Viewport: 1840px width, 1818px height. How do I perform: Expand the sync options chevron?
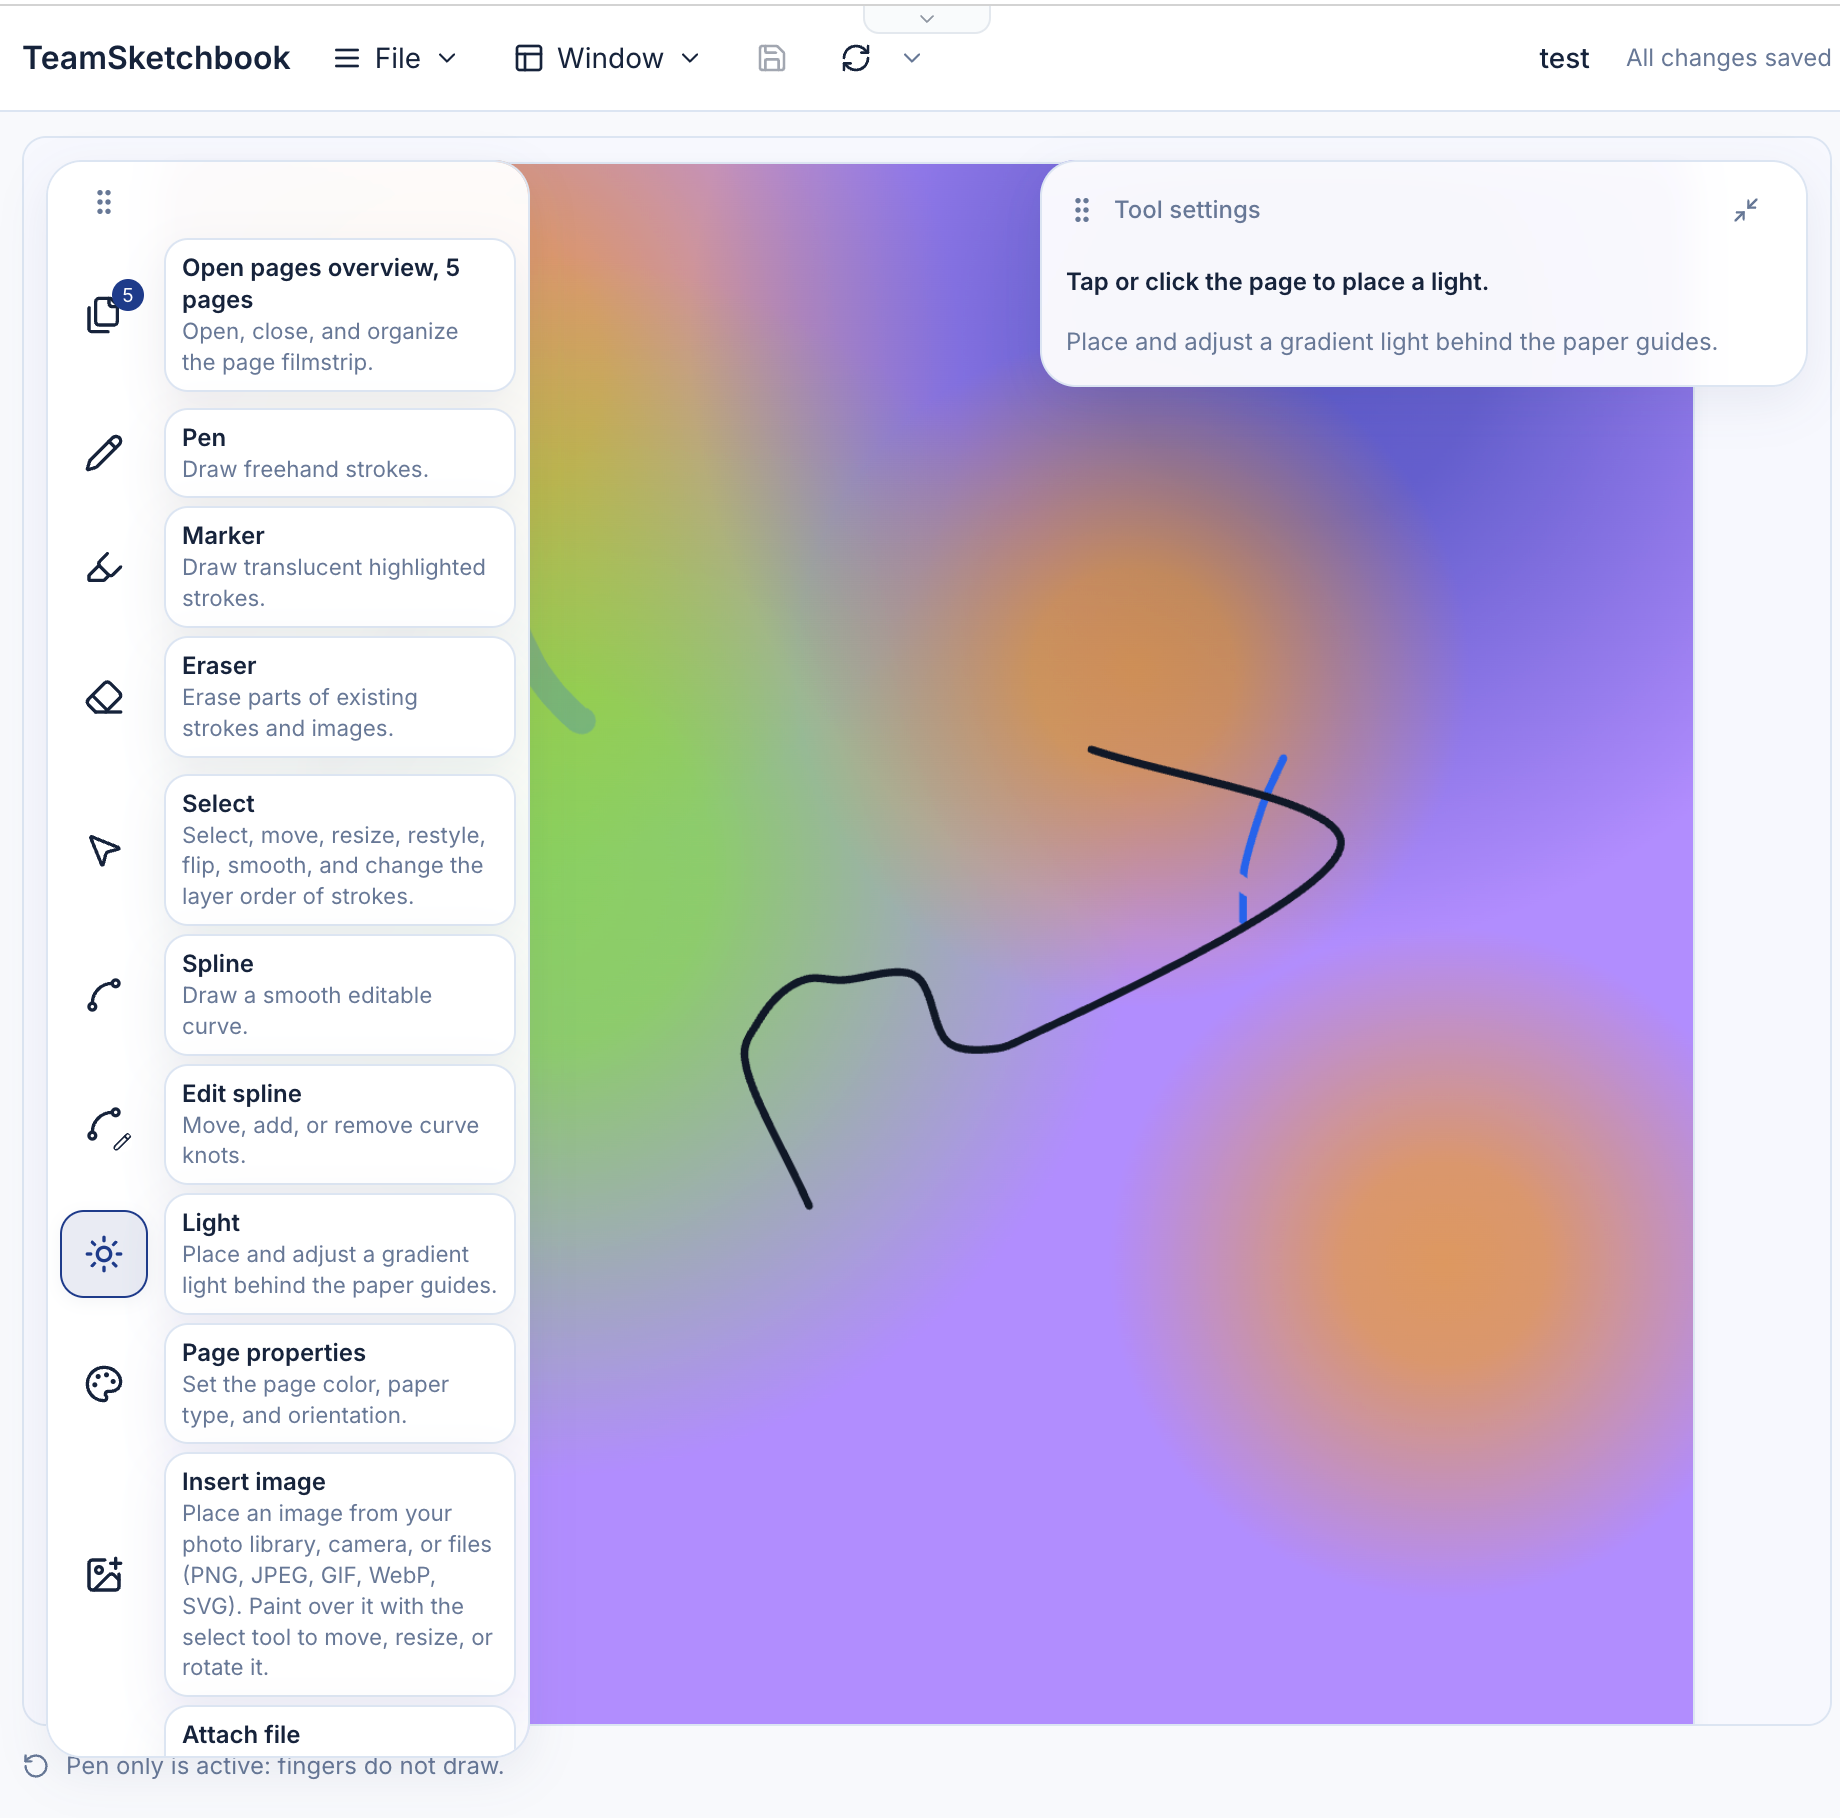912,58
